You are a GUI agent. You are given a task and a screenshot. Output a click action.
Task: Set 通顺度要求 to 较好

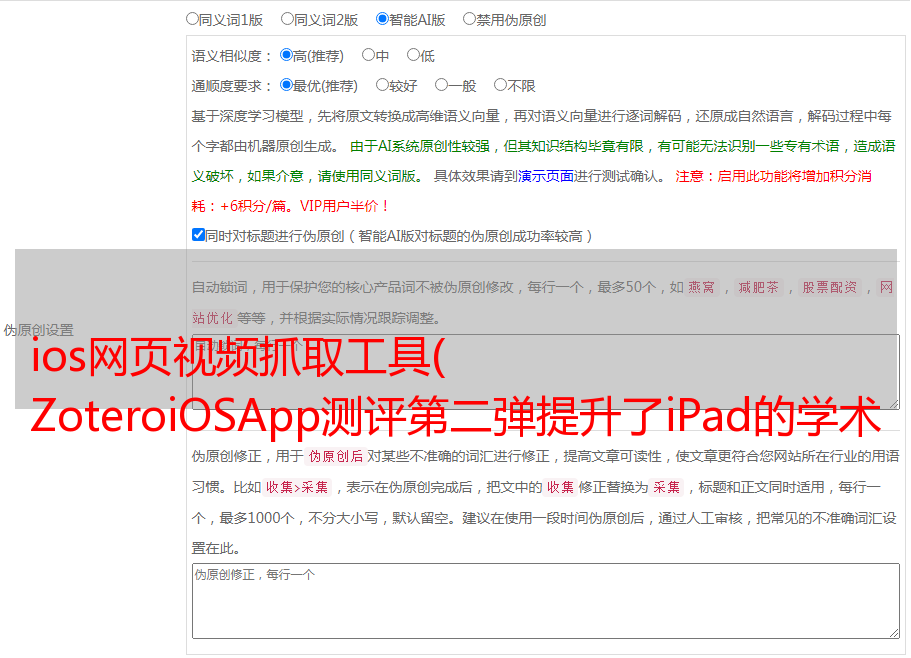[x=382, y=85]
